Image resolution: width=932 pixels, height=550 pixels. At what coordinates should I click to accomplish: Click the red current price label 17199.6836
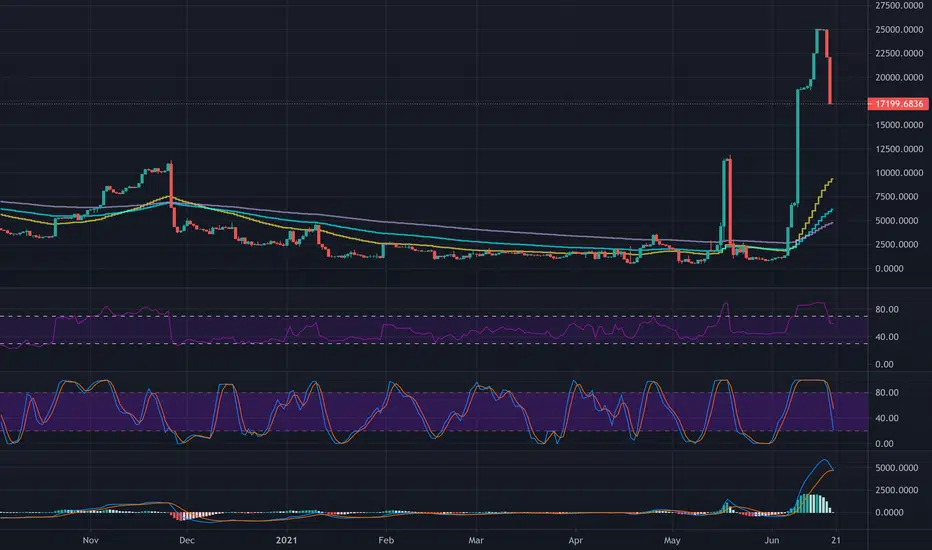(x=898, y=104)
